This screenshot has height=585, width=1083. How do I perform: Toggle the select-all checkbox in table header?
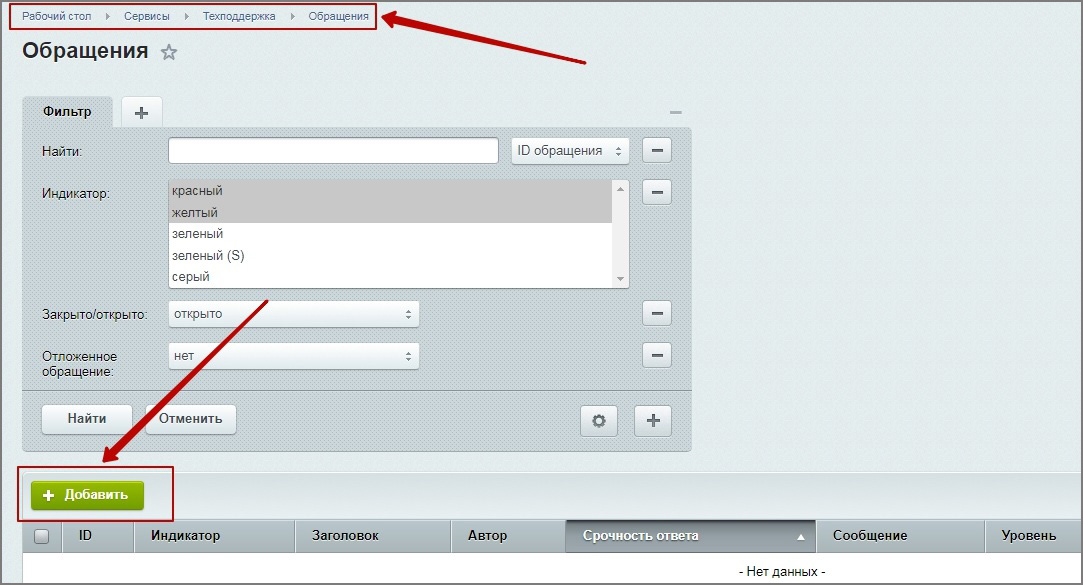[x=42, y=536]
